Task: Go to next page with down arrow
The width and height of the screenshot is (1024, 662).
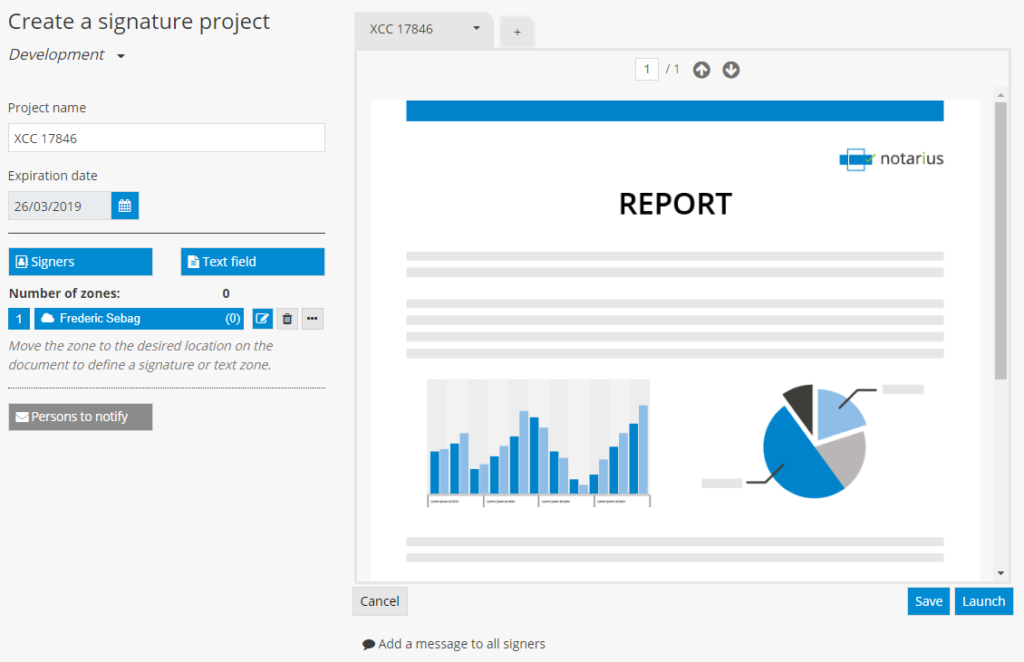Action: click(x=731, y=70)
